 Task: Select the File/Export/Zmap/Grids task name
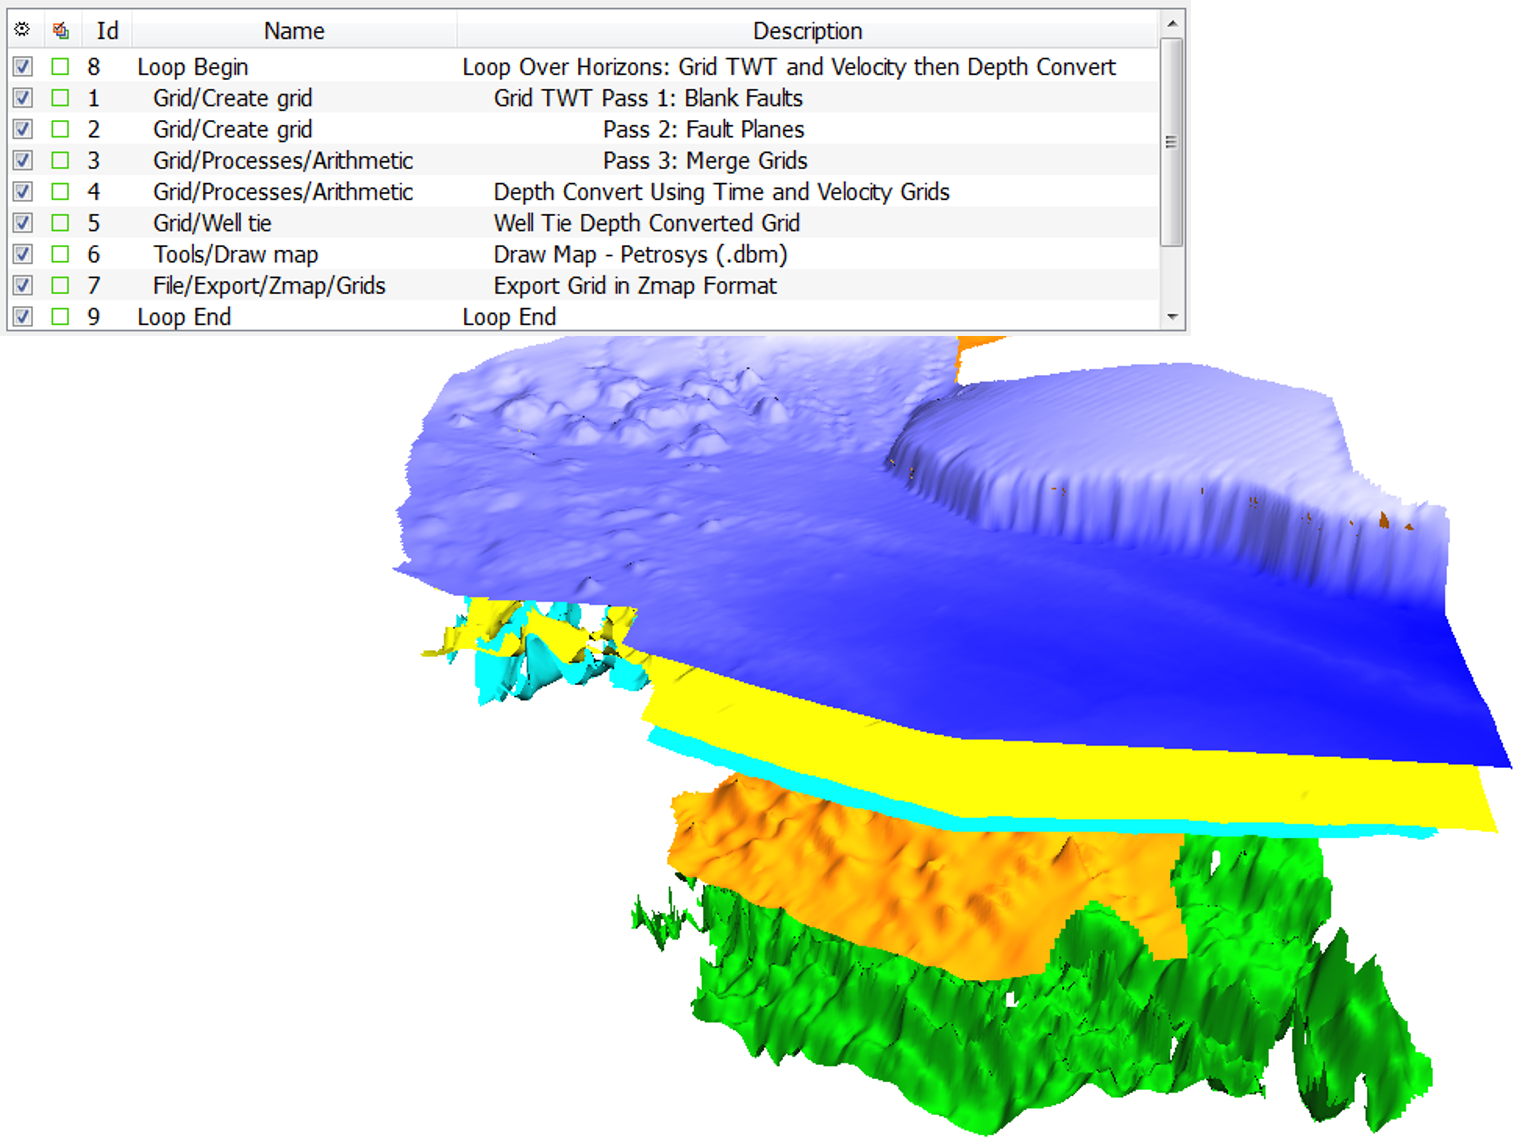[269, 286]
